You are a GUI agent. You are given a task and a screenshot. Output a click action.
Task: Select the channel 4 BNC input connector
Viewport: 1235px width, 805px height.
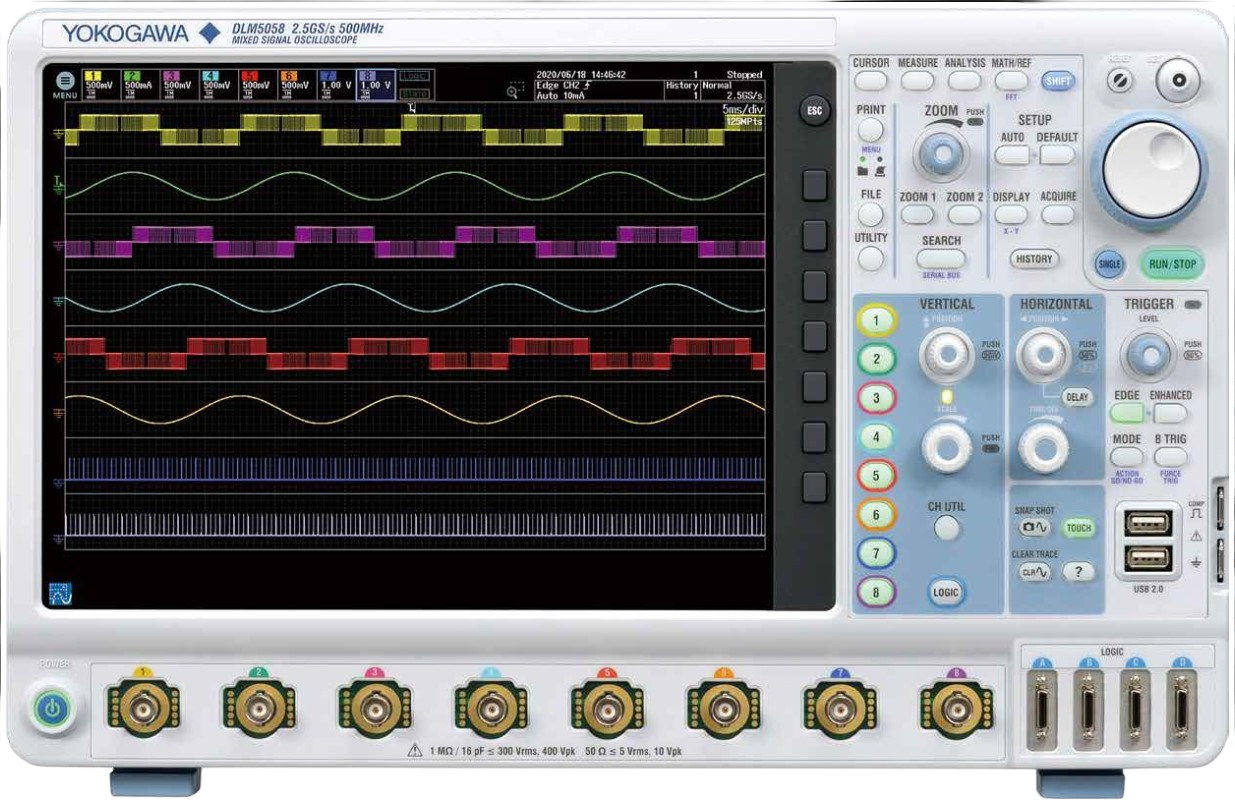pyautogui.click(x=489, y=710)
